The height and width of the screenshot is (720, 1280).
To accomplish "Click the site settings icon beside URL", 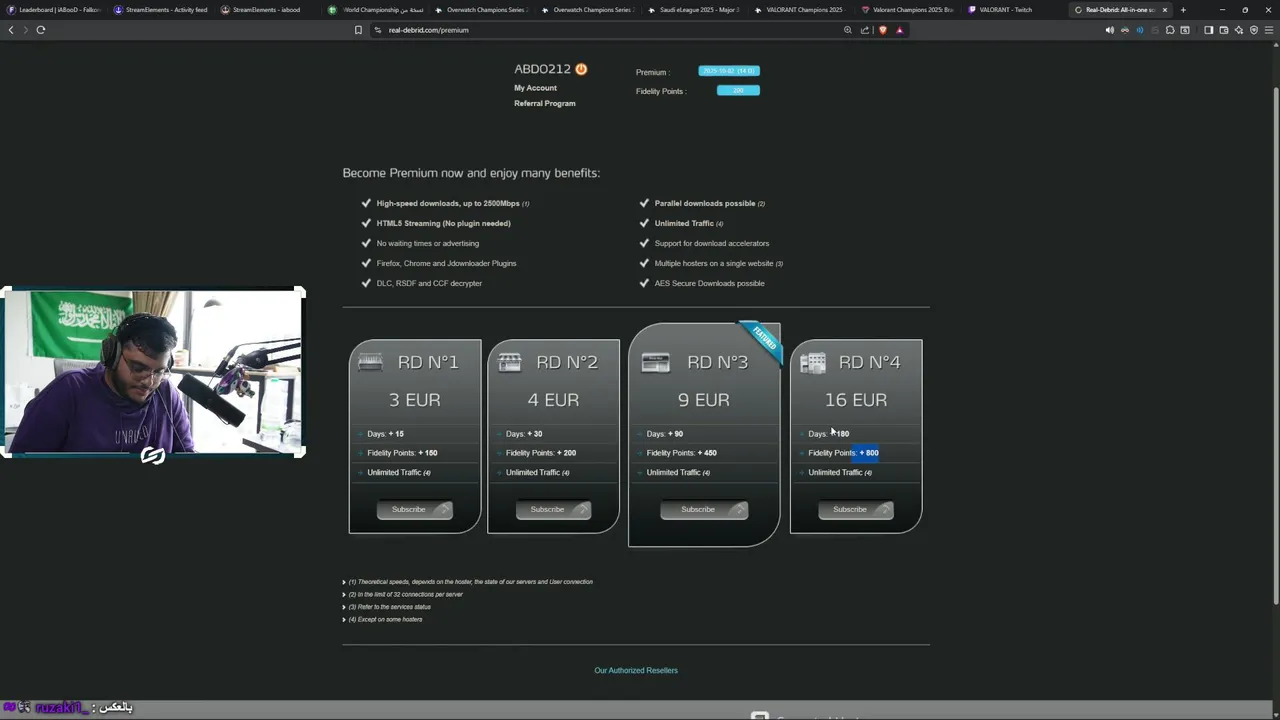I will [378, 30].
